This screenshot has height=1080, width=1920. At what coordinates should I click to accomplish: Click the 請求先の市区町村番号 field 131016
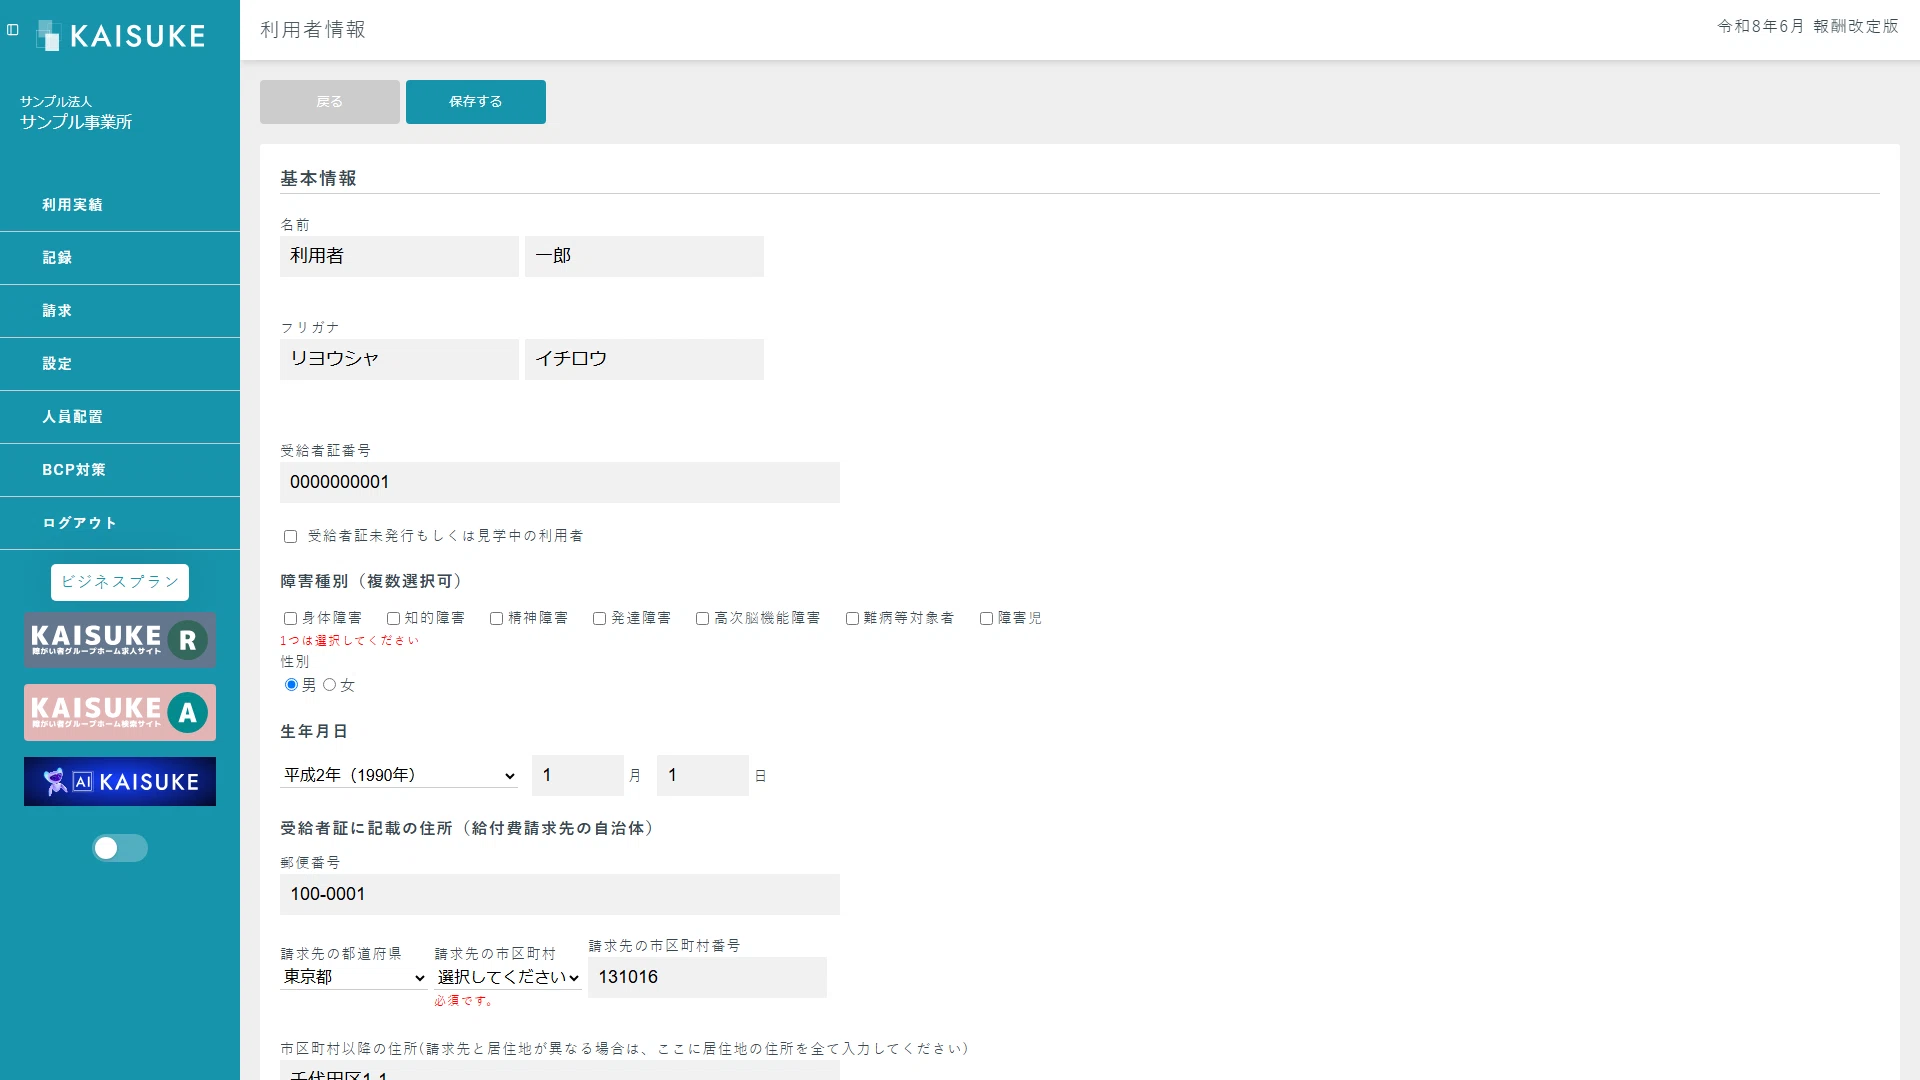pyautogui.click(x=708, y=977)
